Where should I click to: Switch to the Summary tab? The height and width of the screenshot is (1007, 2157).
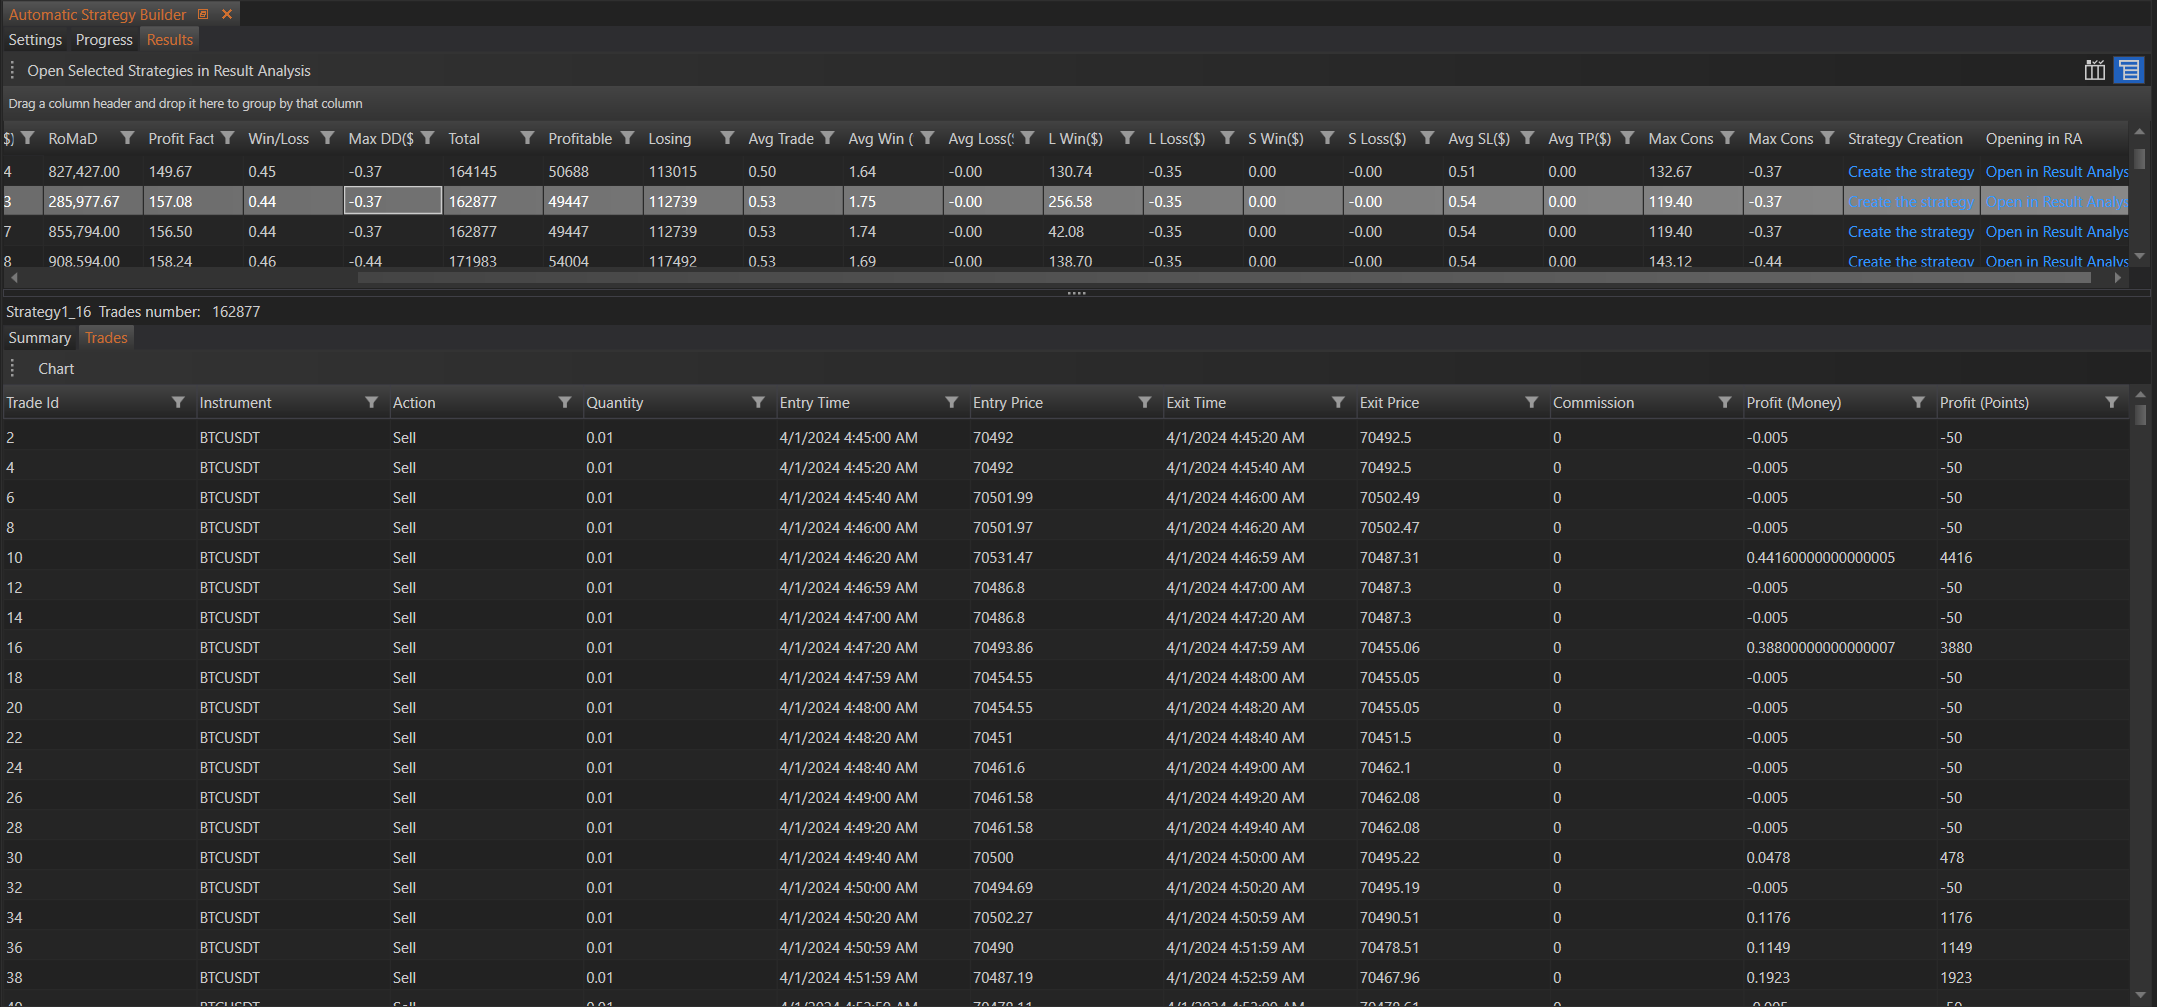point(40,338)
